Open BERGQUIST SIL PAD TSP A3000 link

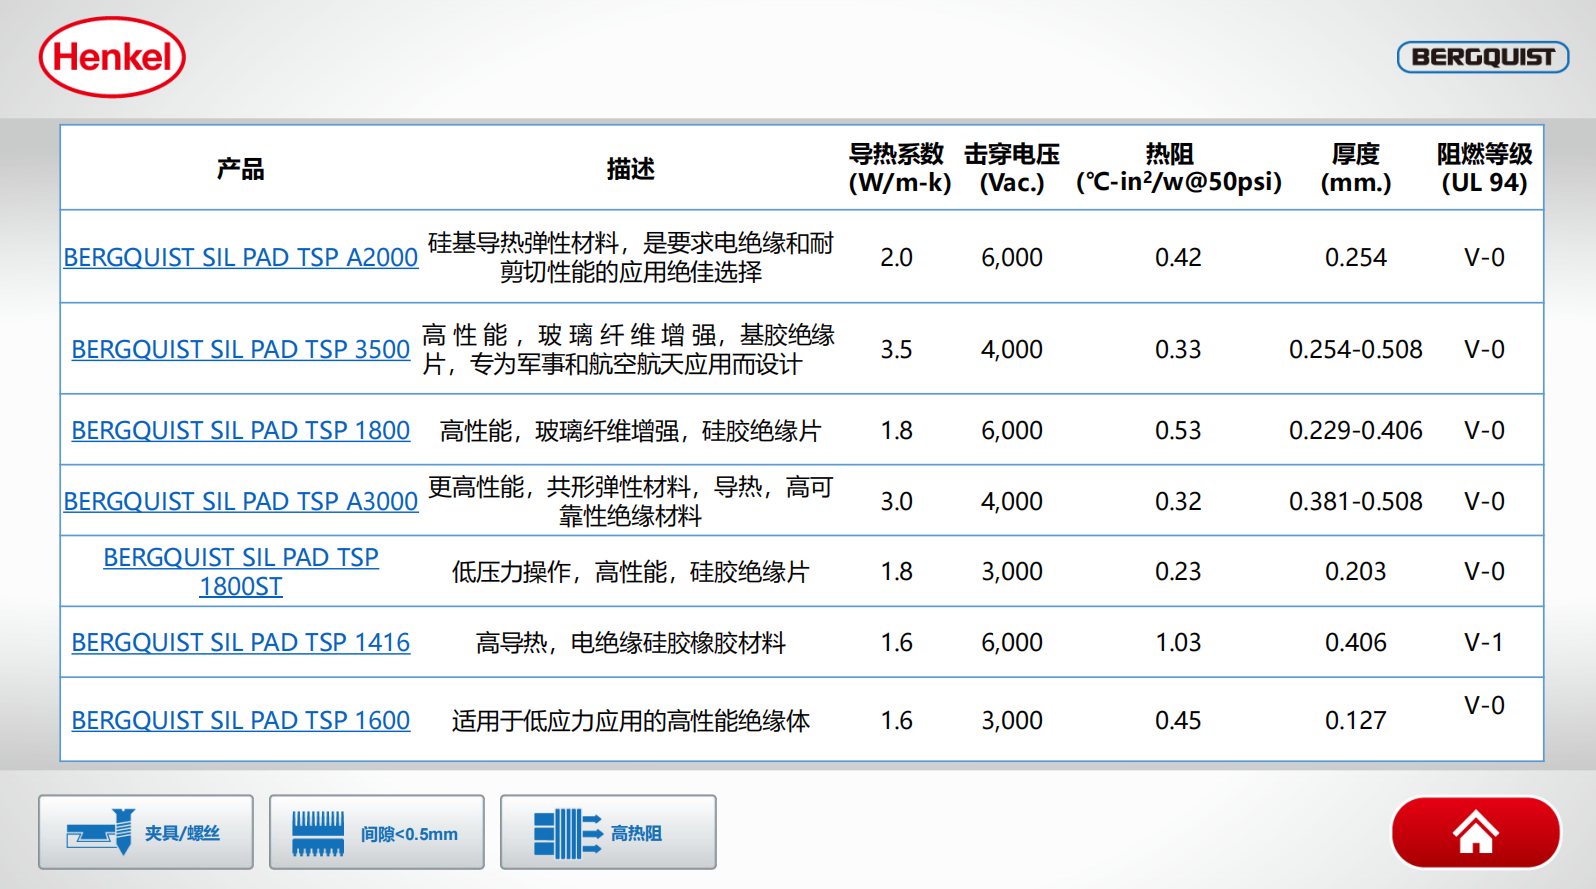[x=241, y=501]
